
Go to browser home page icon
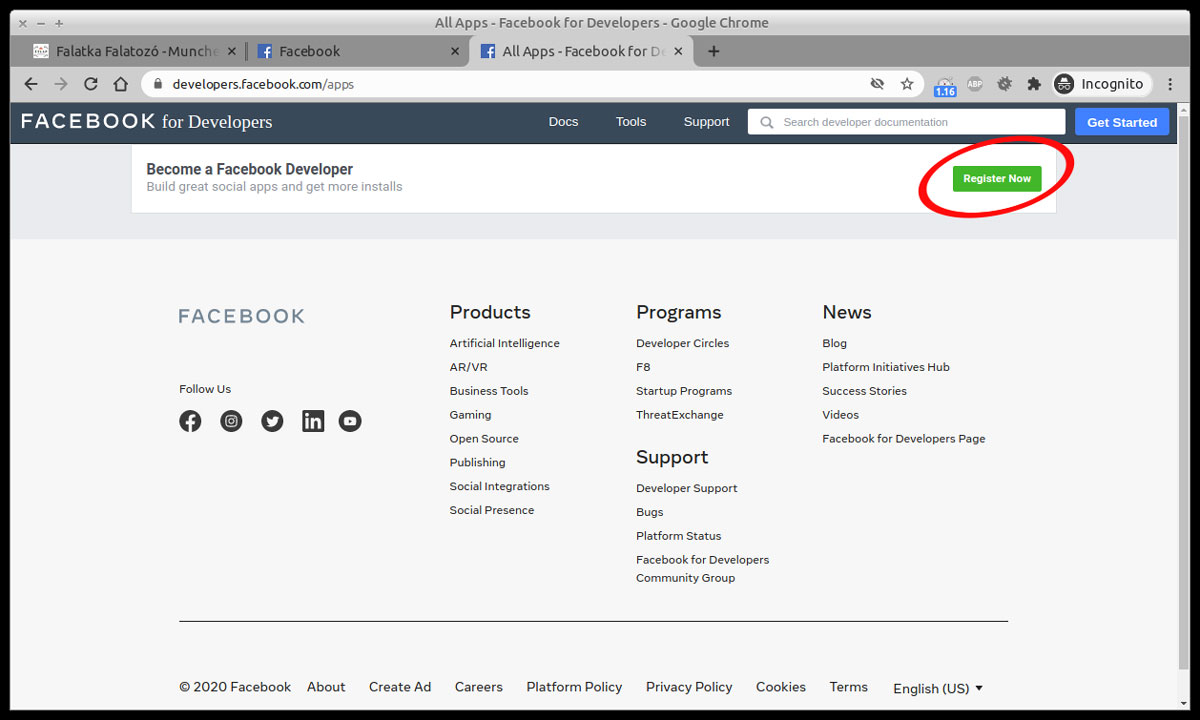click(x=121, y=84)
